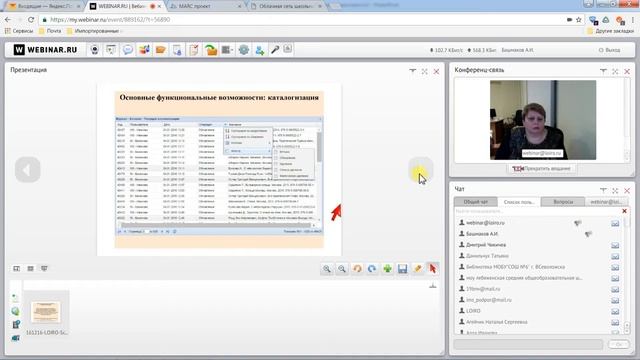
Task: Zoom in on the presentation slide
Action: (x=327, y=269)
